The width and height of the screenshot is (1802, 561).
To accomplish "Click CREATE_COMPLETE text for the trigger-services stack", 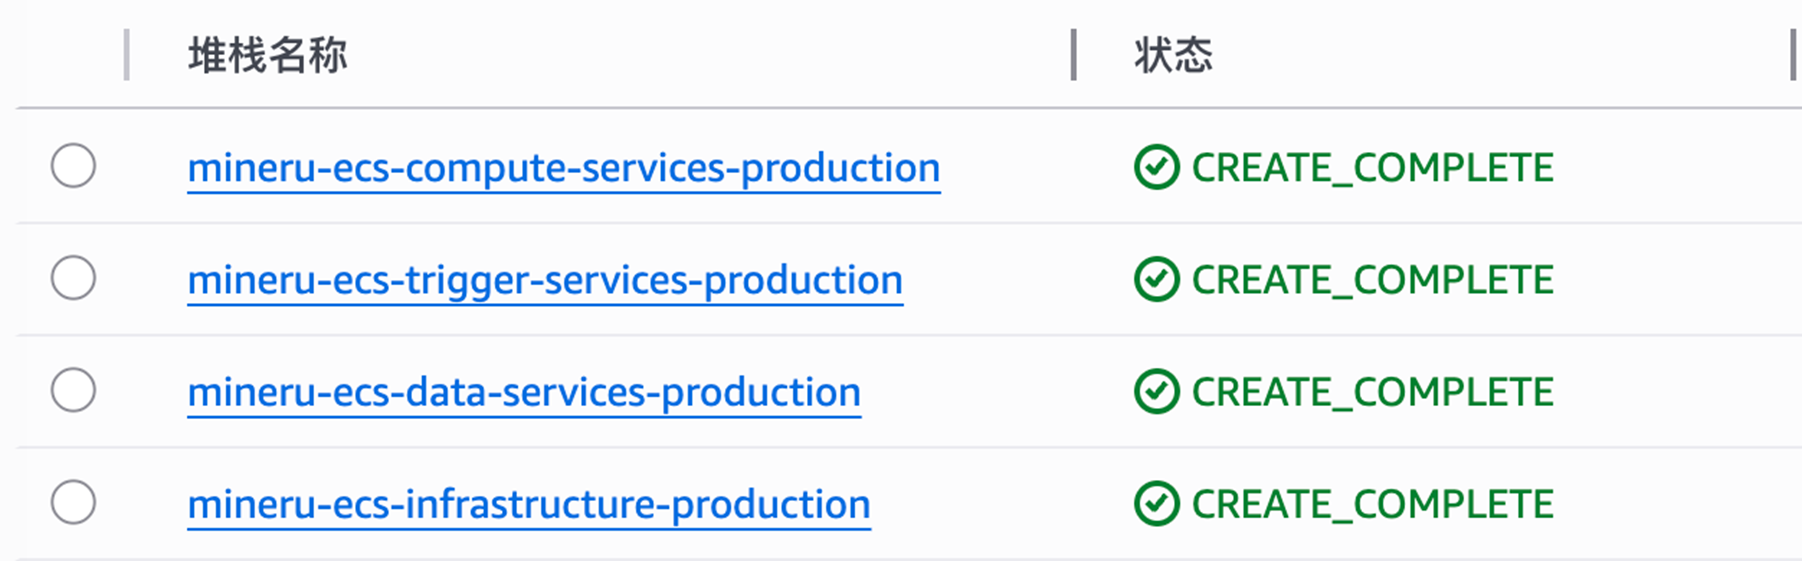I will tap(1372, 280).
